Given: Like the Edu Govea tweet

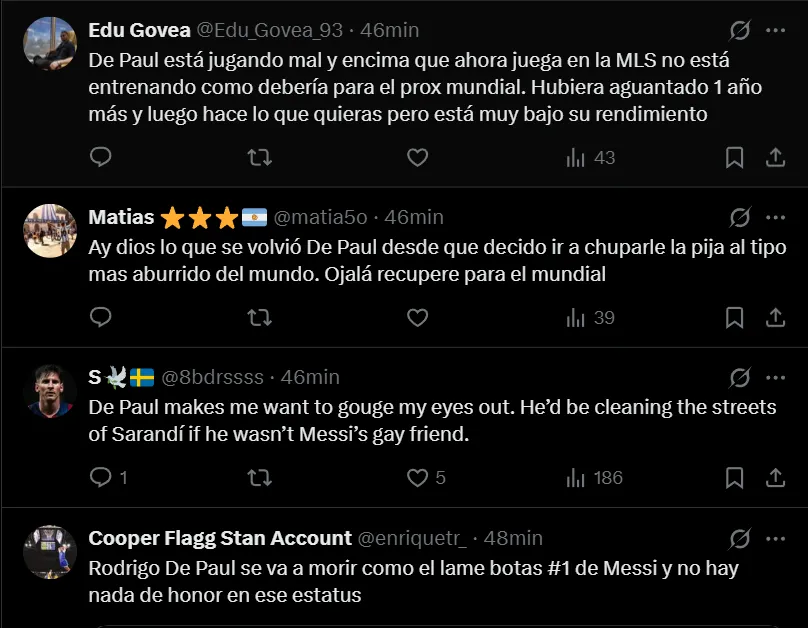Looking at the screenshot, I should pos(418,157).
